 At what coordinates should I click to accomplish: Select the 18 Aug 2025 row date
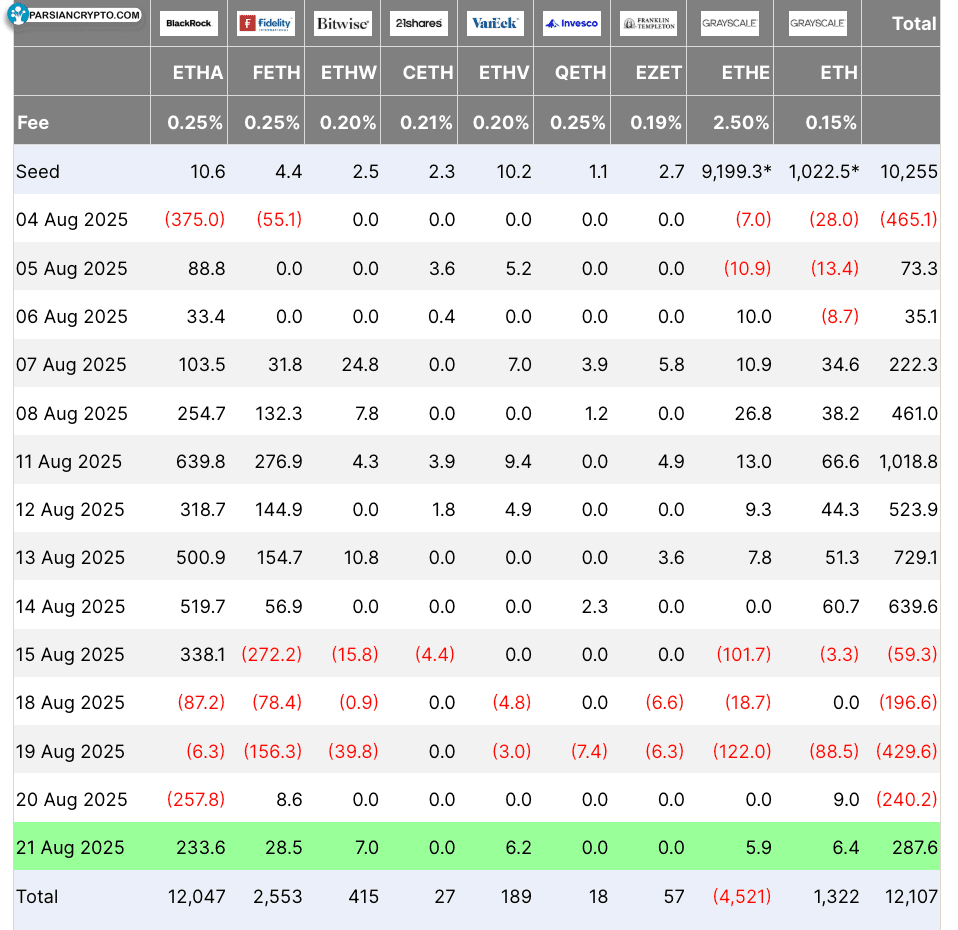click(x=70, y=703)
